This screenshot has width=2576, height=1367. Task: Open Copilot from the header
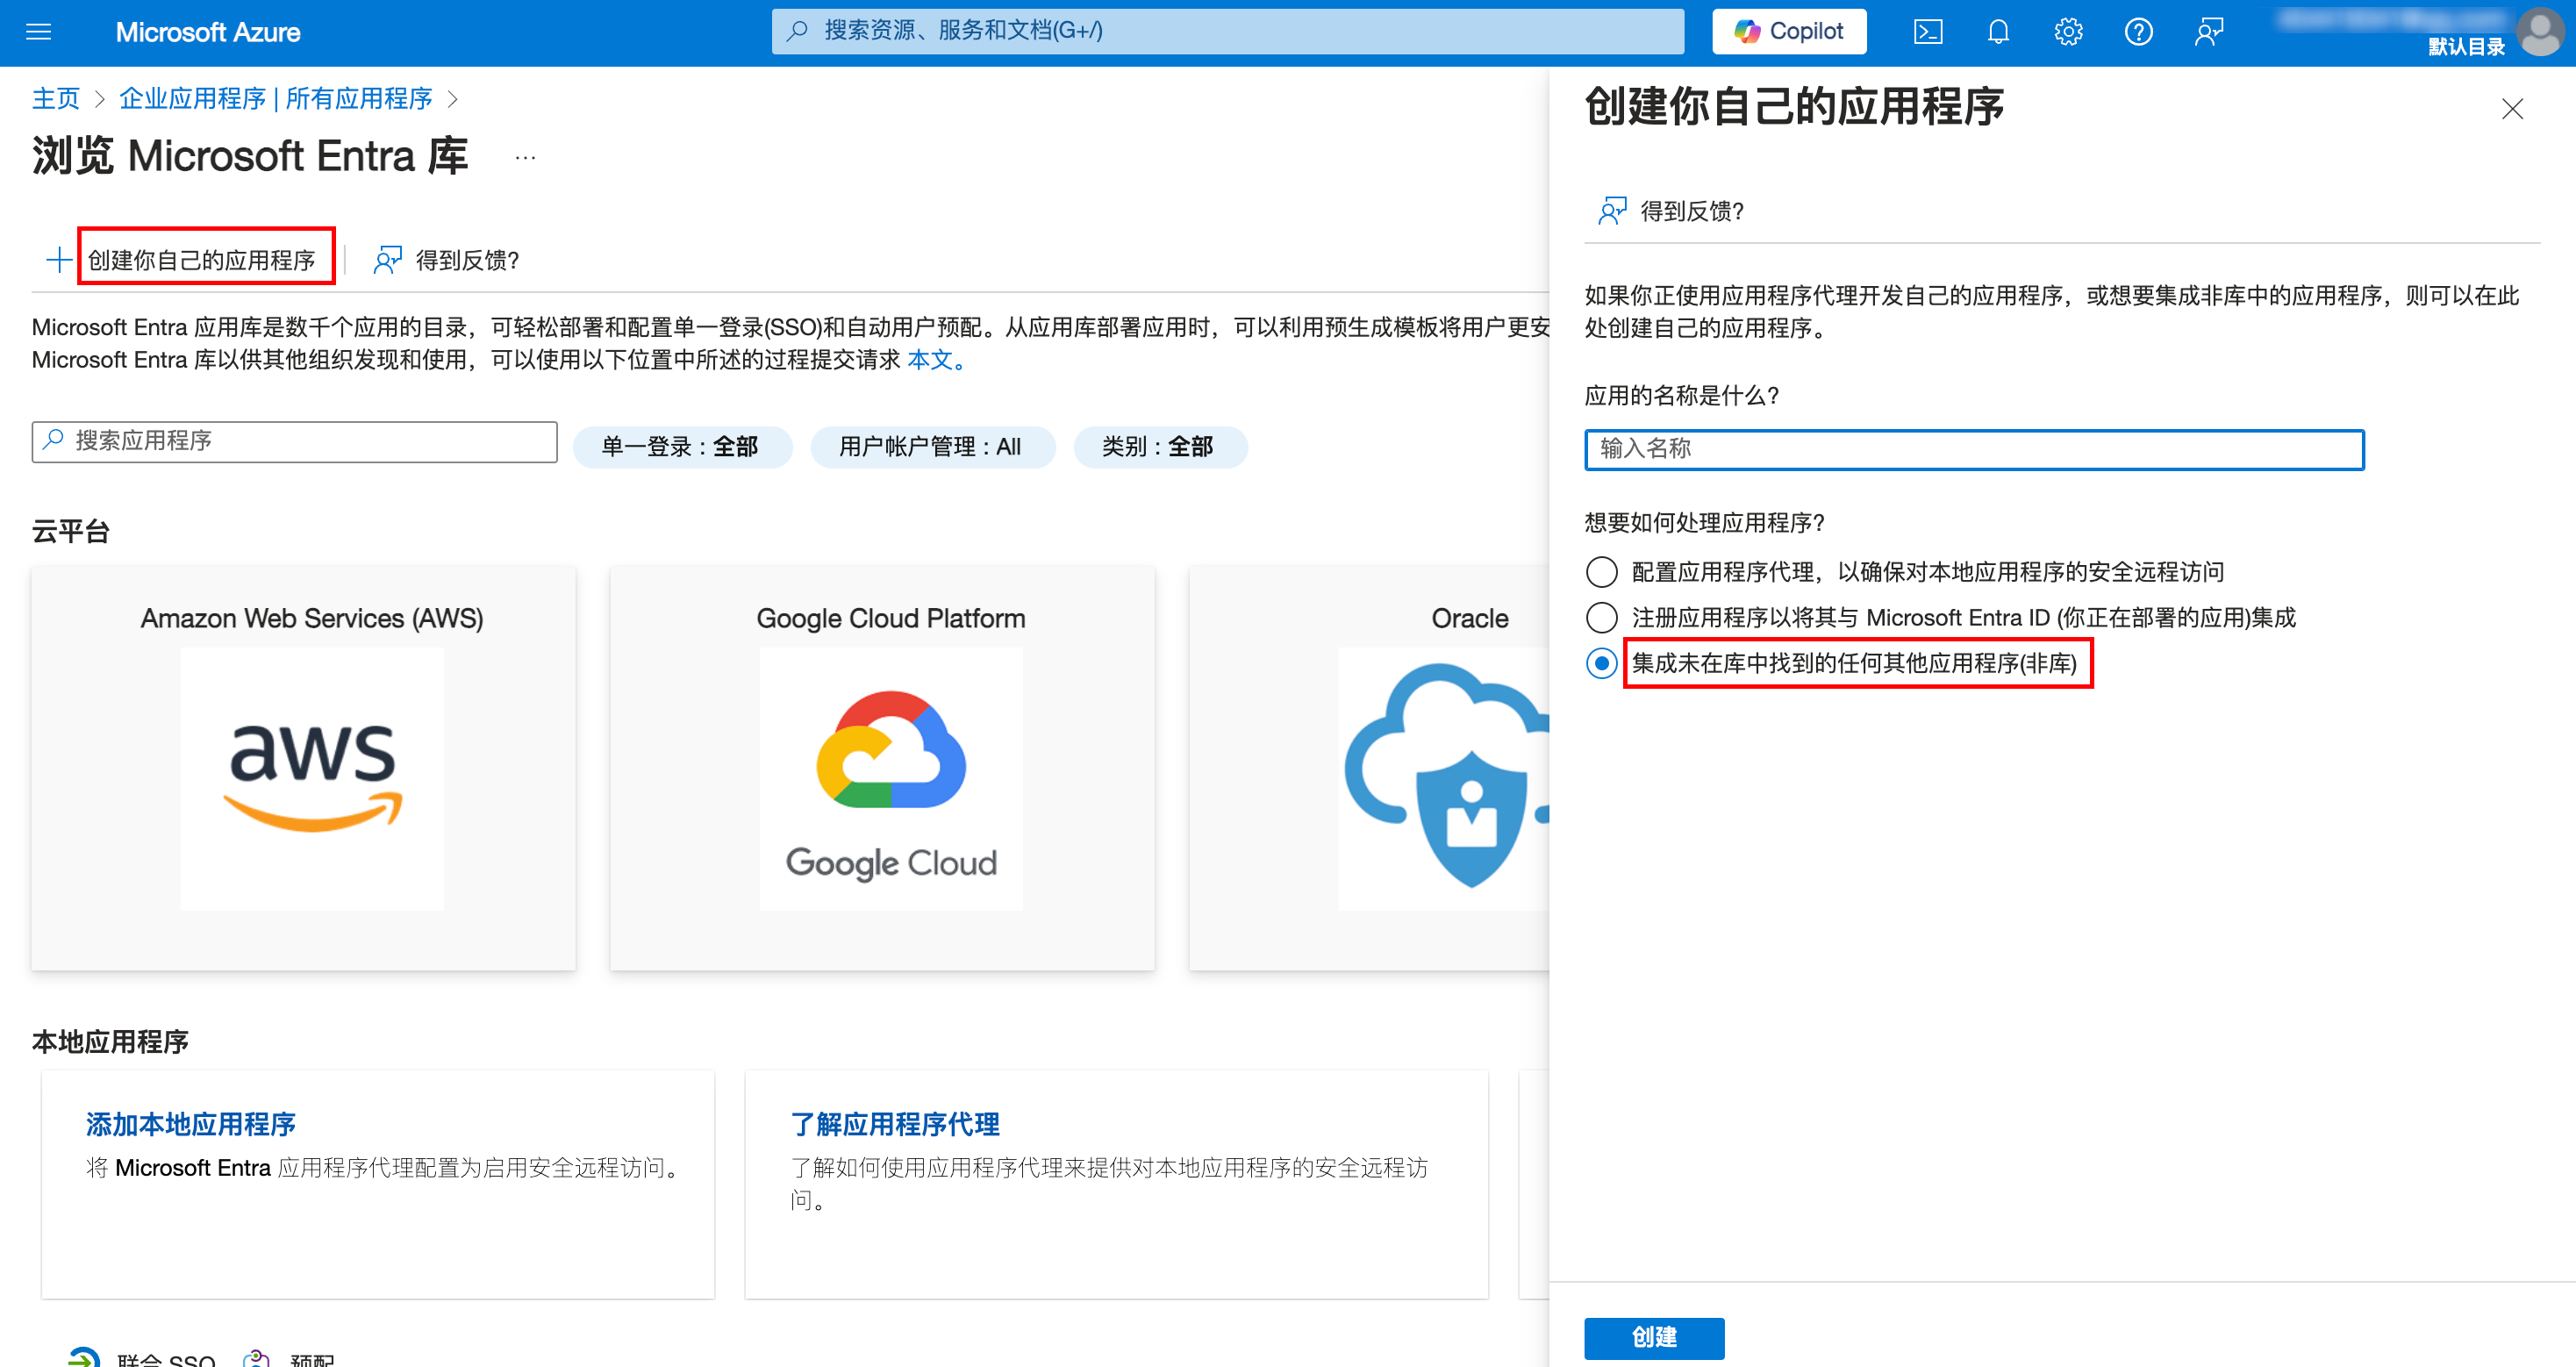pos(1788,32)
